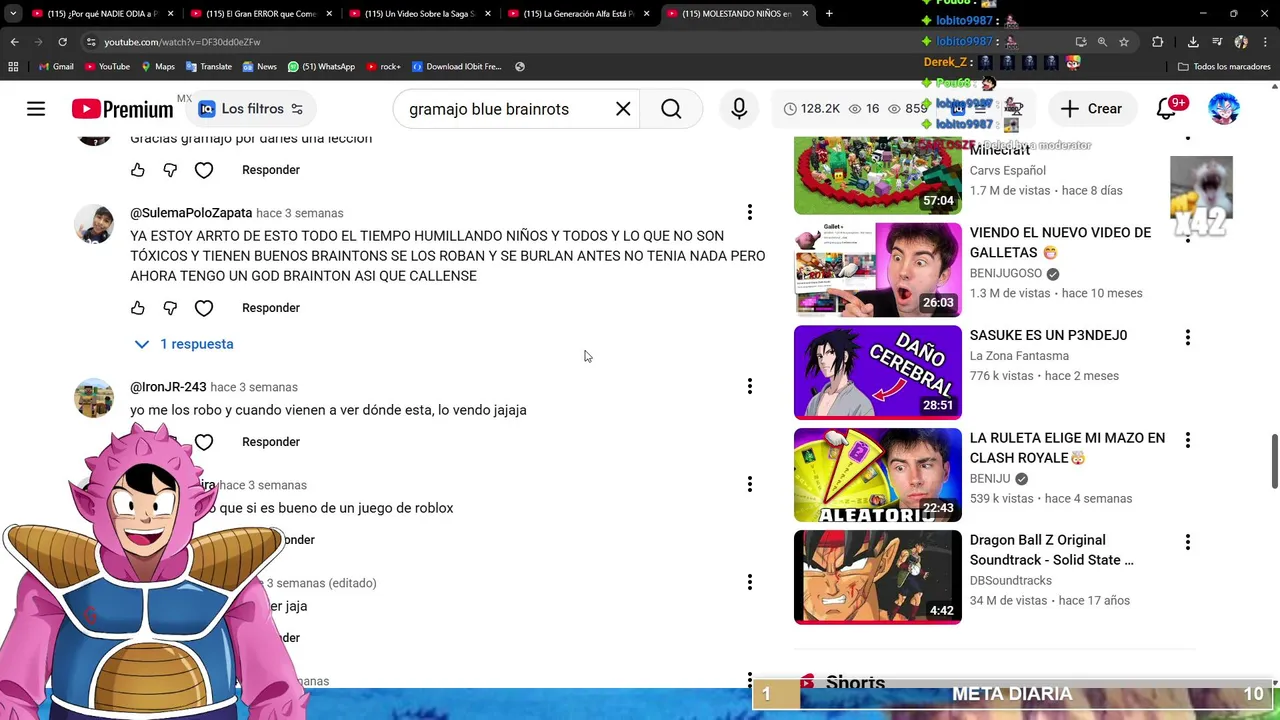This screenshot has height=720, width=1280.
Task: Open Dragon Ball Z Soundtrack thumbnail
Action: click(878, 577)
